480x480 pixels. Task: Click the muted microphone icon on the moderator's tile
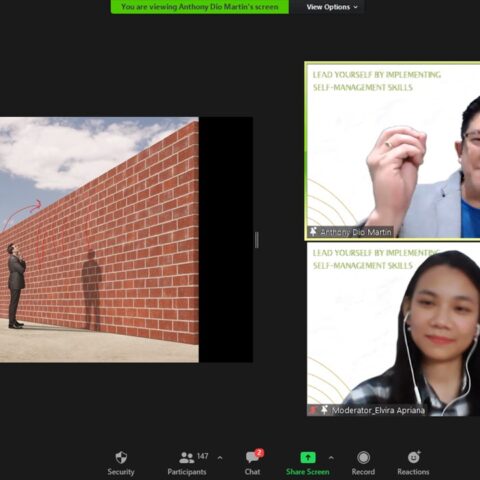coord(312,410)
